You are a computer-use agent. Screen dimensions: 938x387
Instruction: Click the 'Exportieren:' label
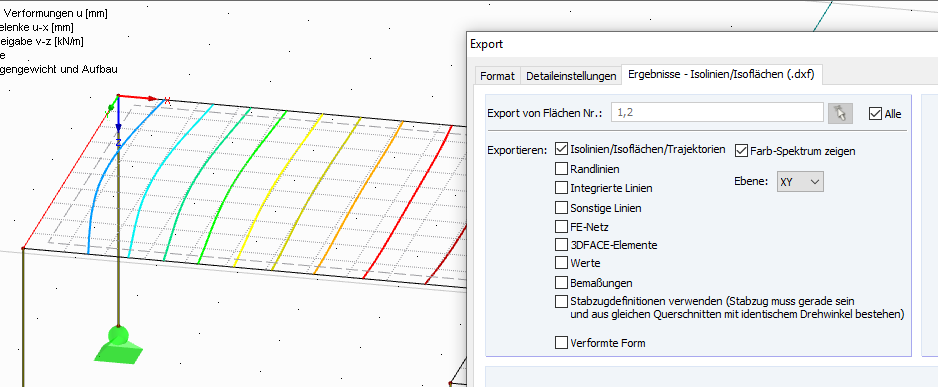(x=517, y=150)
